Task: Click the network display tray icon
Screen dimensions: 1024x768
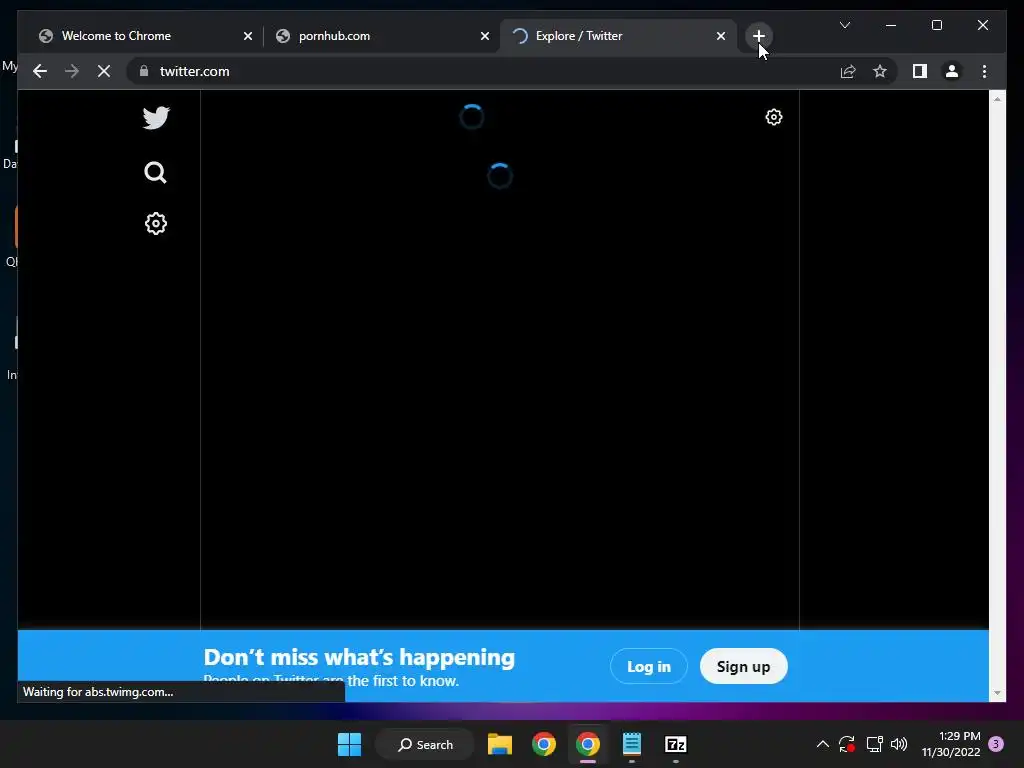Action: click(874, 744)
